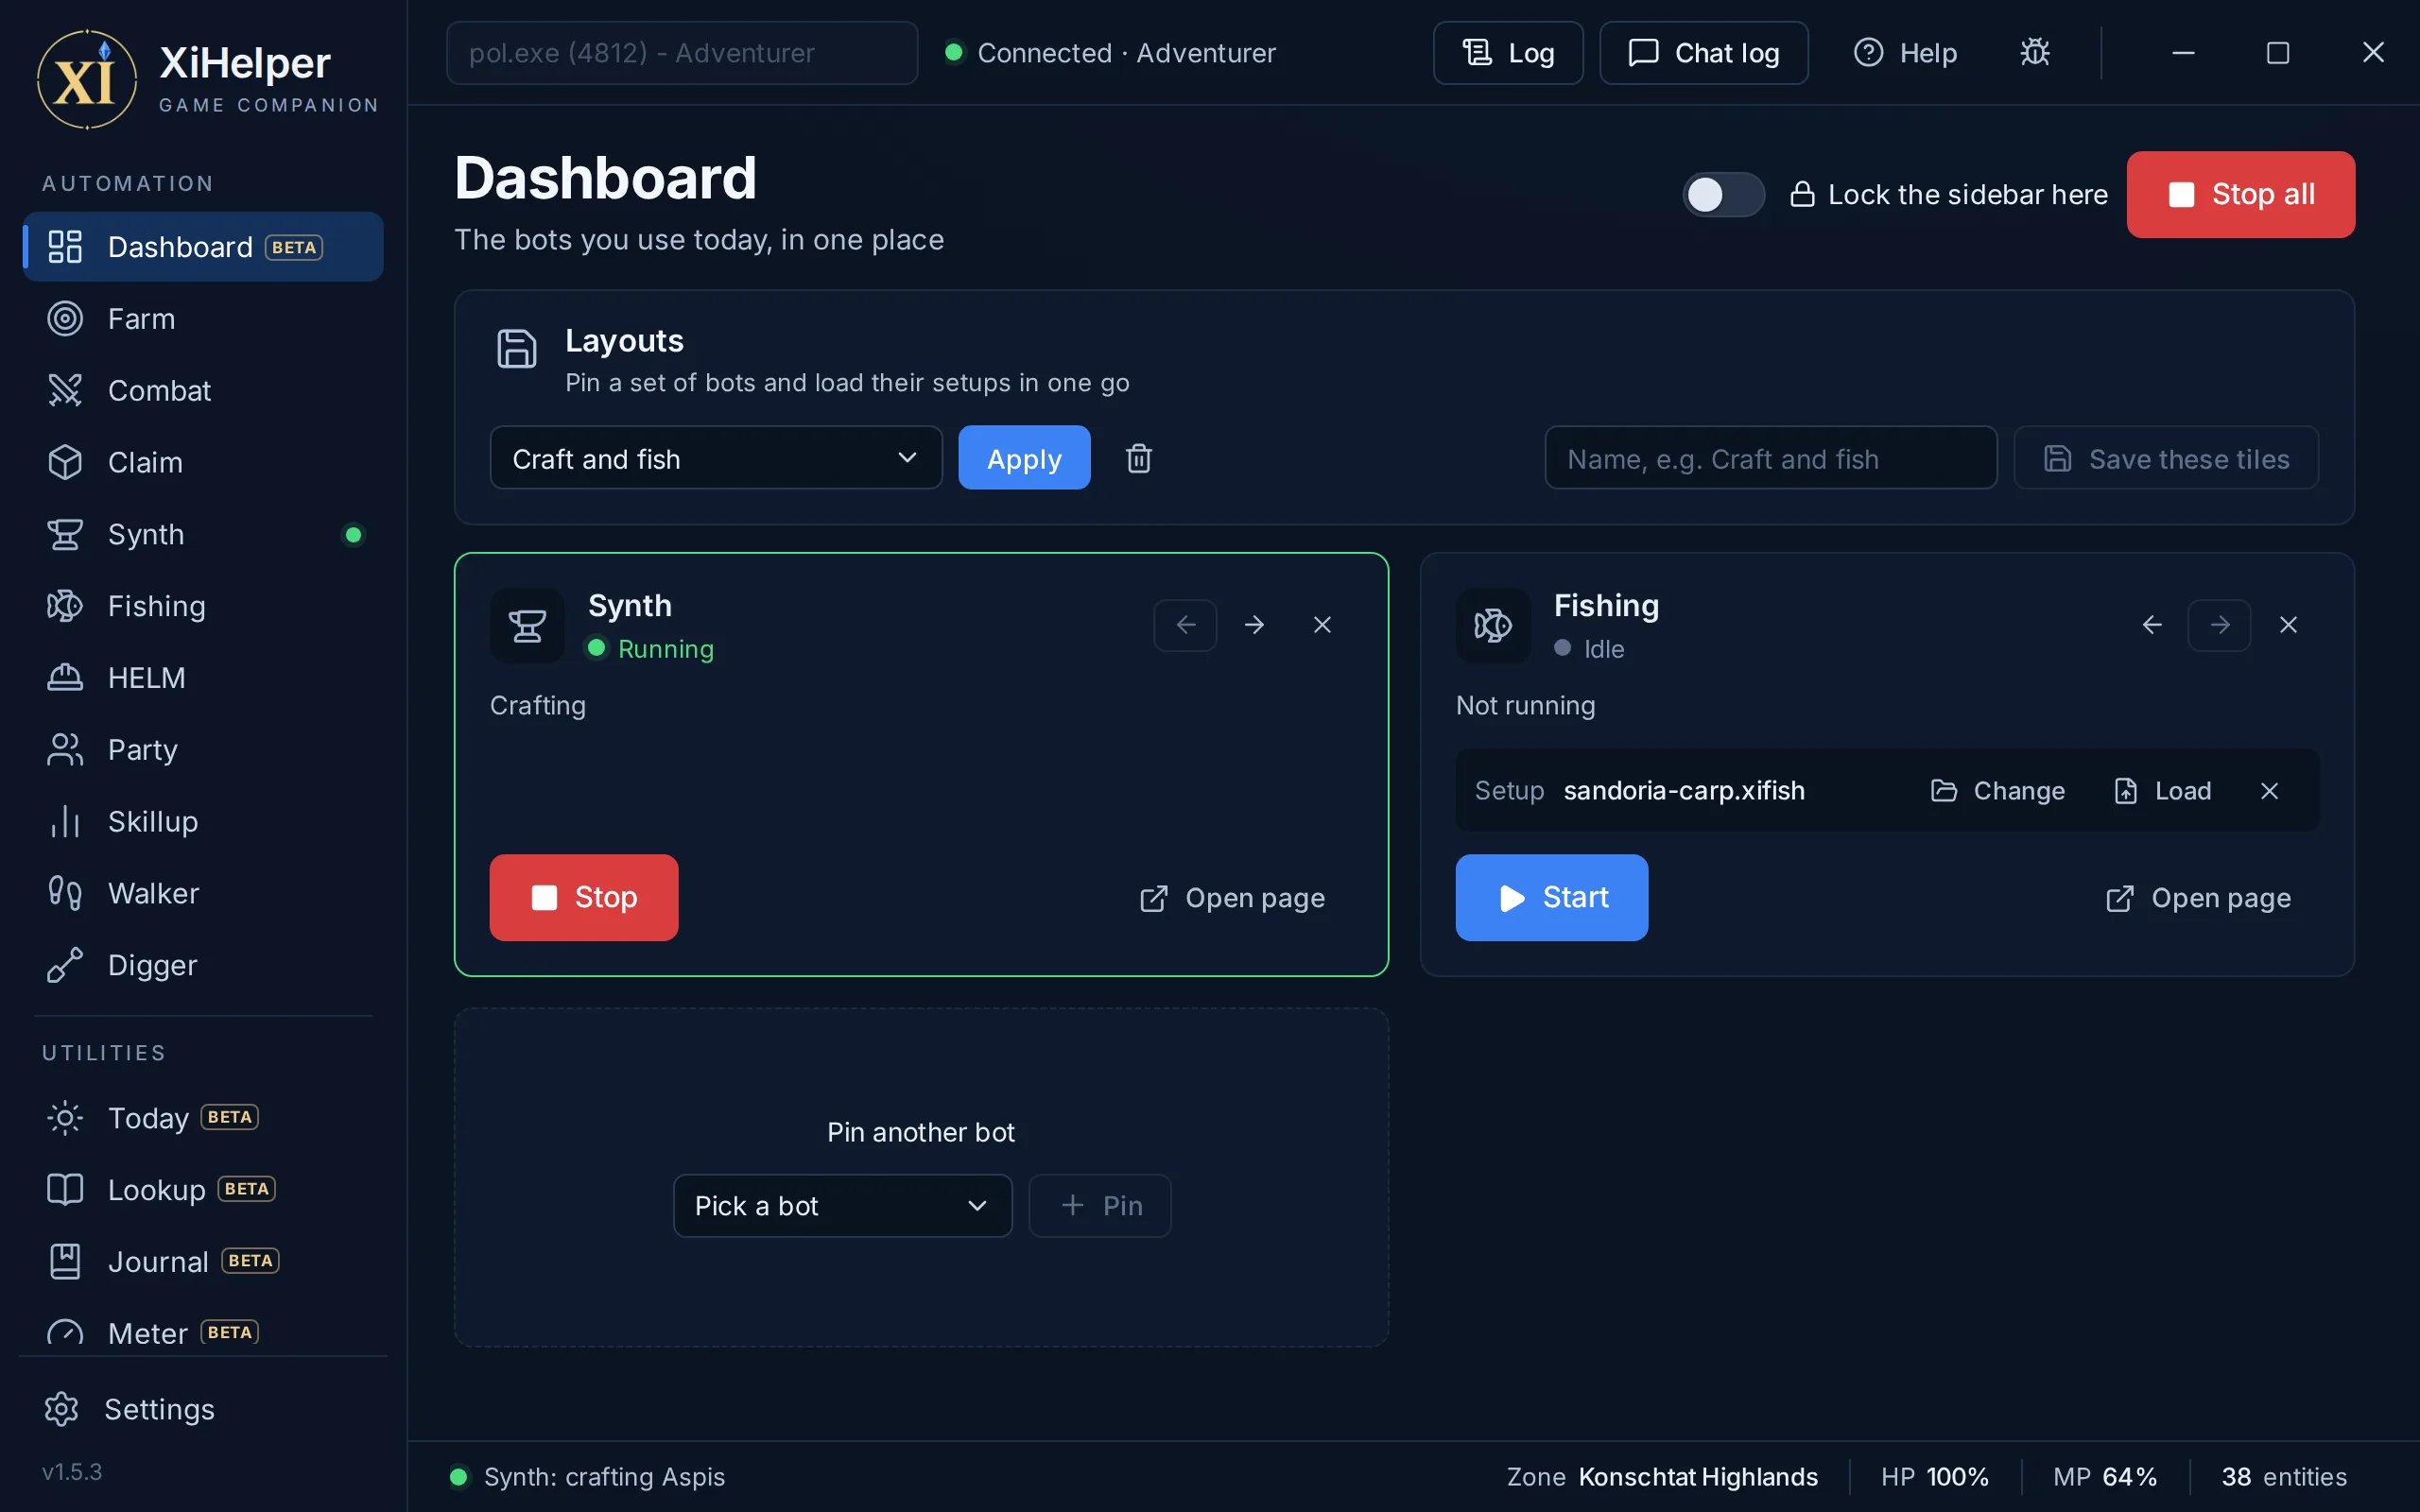2420x1512 pixels.
Task: Open the Synth sidebar item
Action: tap(203, 535)
